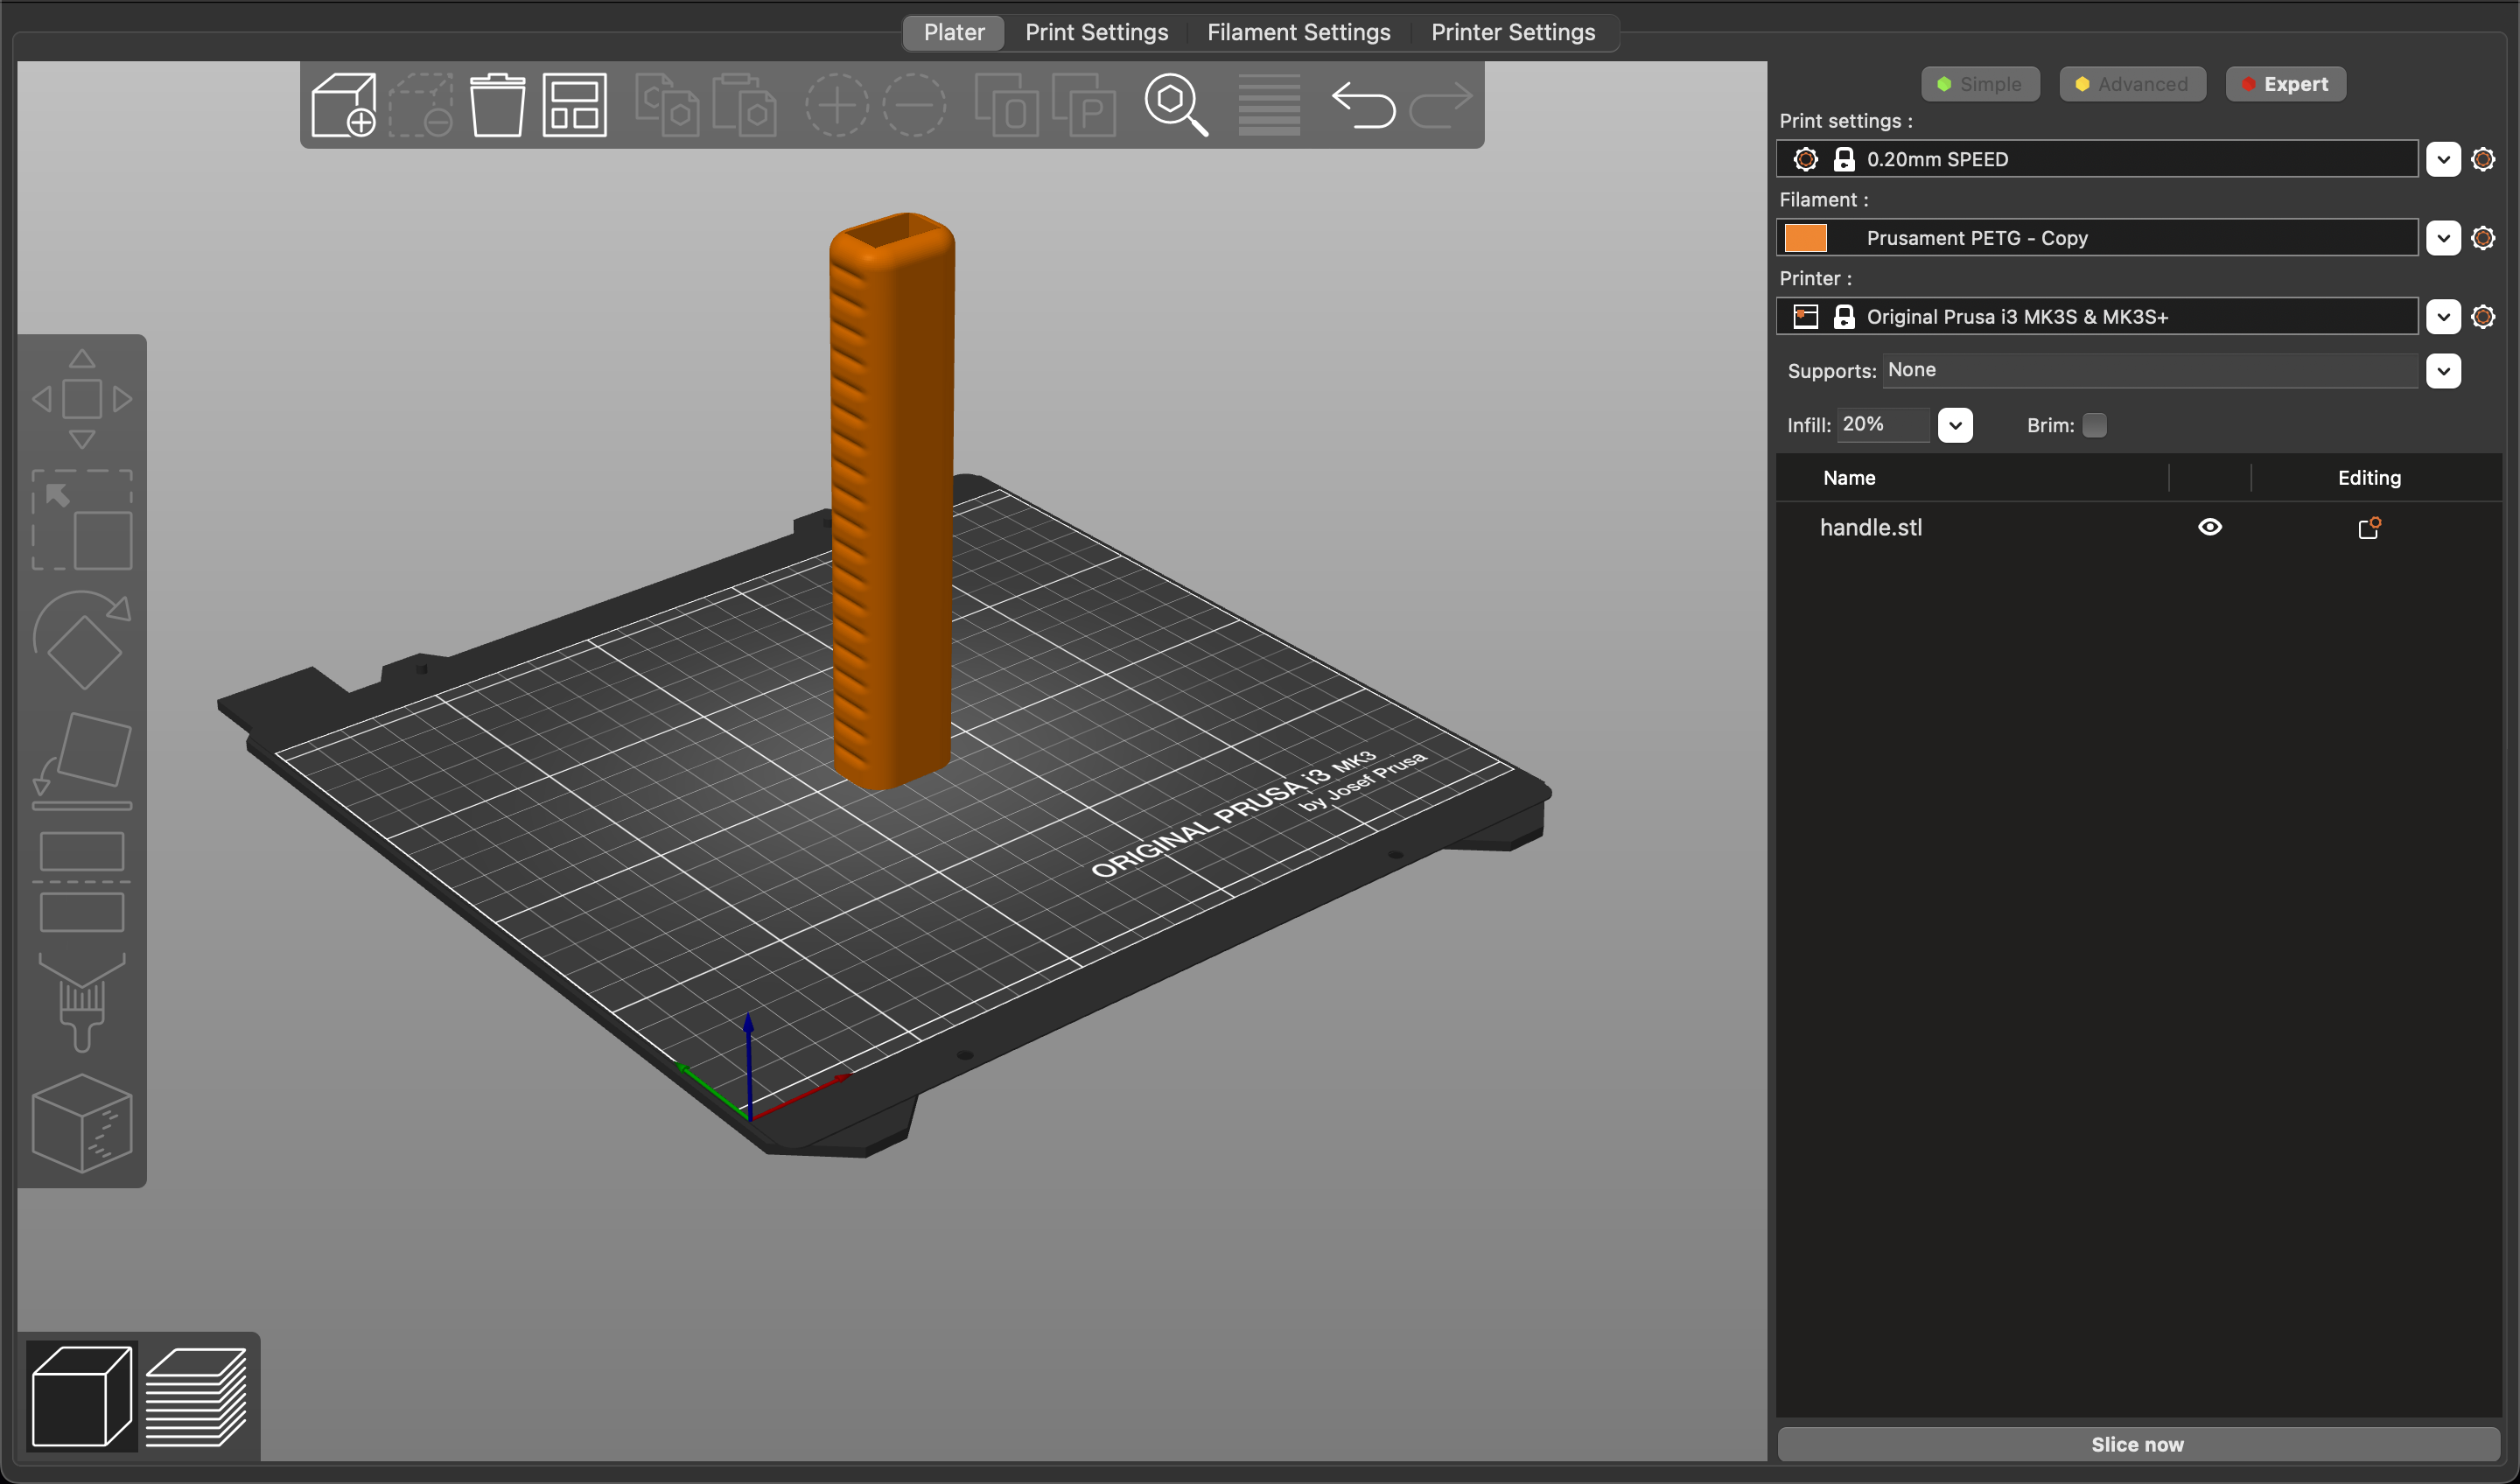Screen dimensions: 2520x1484
Task: Expand the Printer preset dropdown
Action: (2443, 317)
